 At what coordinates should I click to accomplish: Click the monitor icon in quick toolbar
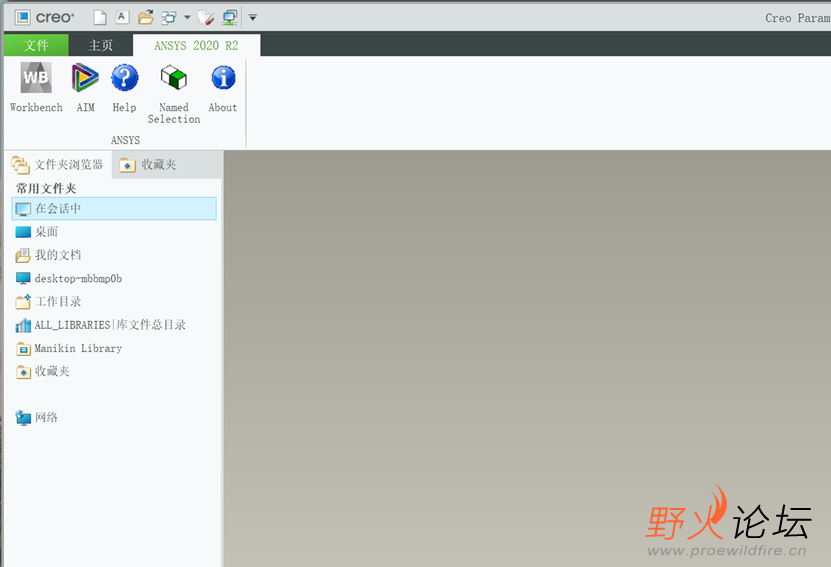point(230,17)
